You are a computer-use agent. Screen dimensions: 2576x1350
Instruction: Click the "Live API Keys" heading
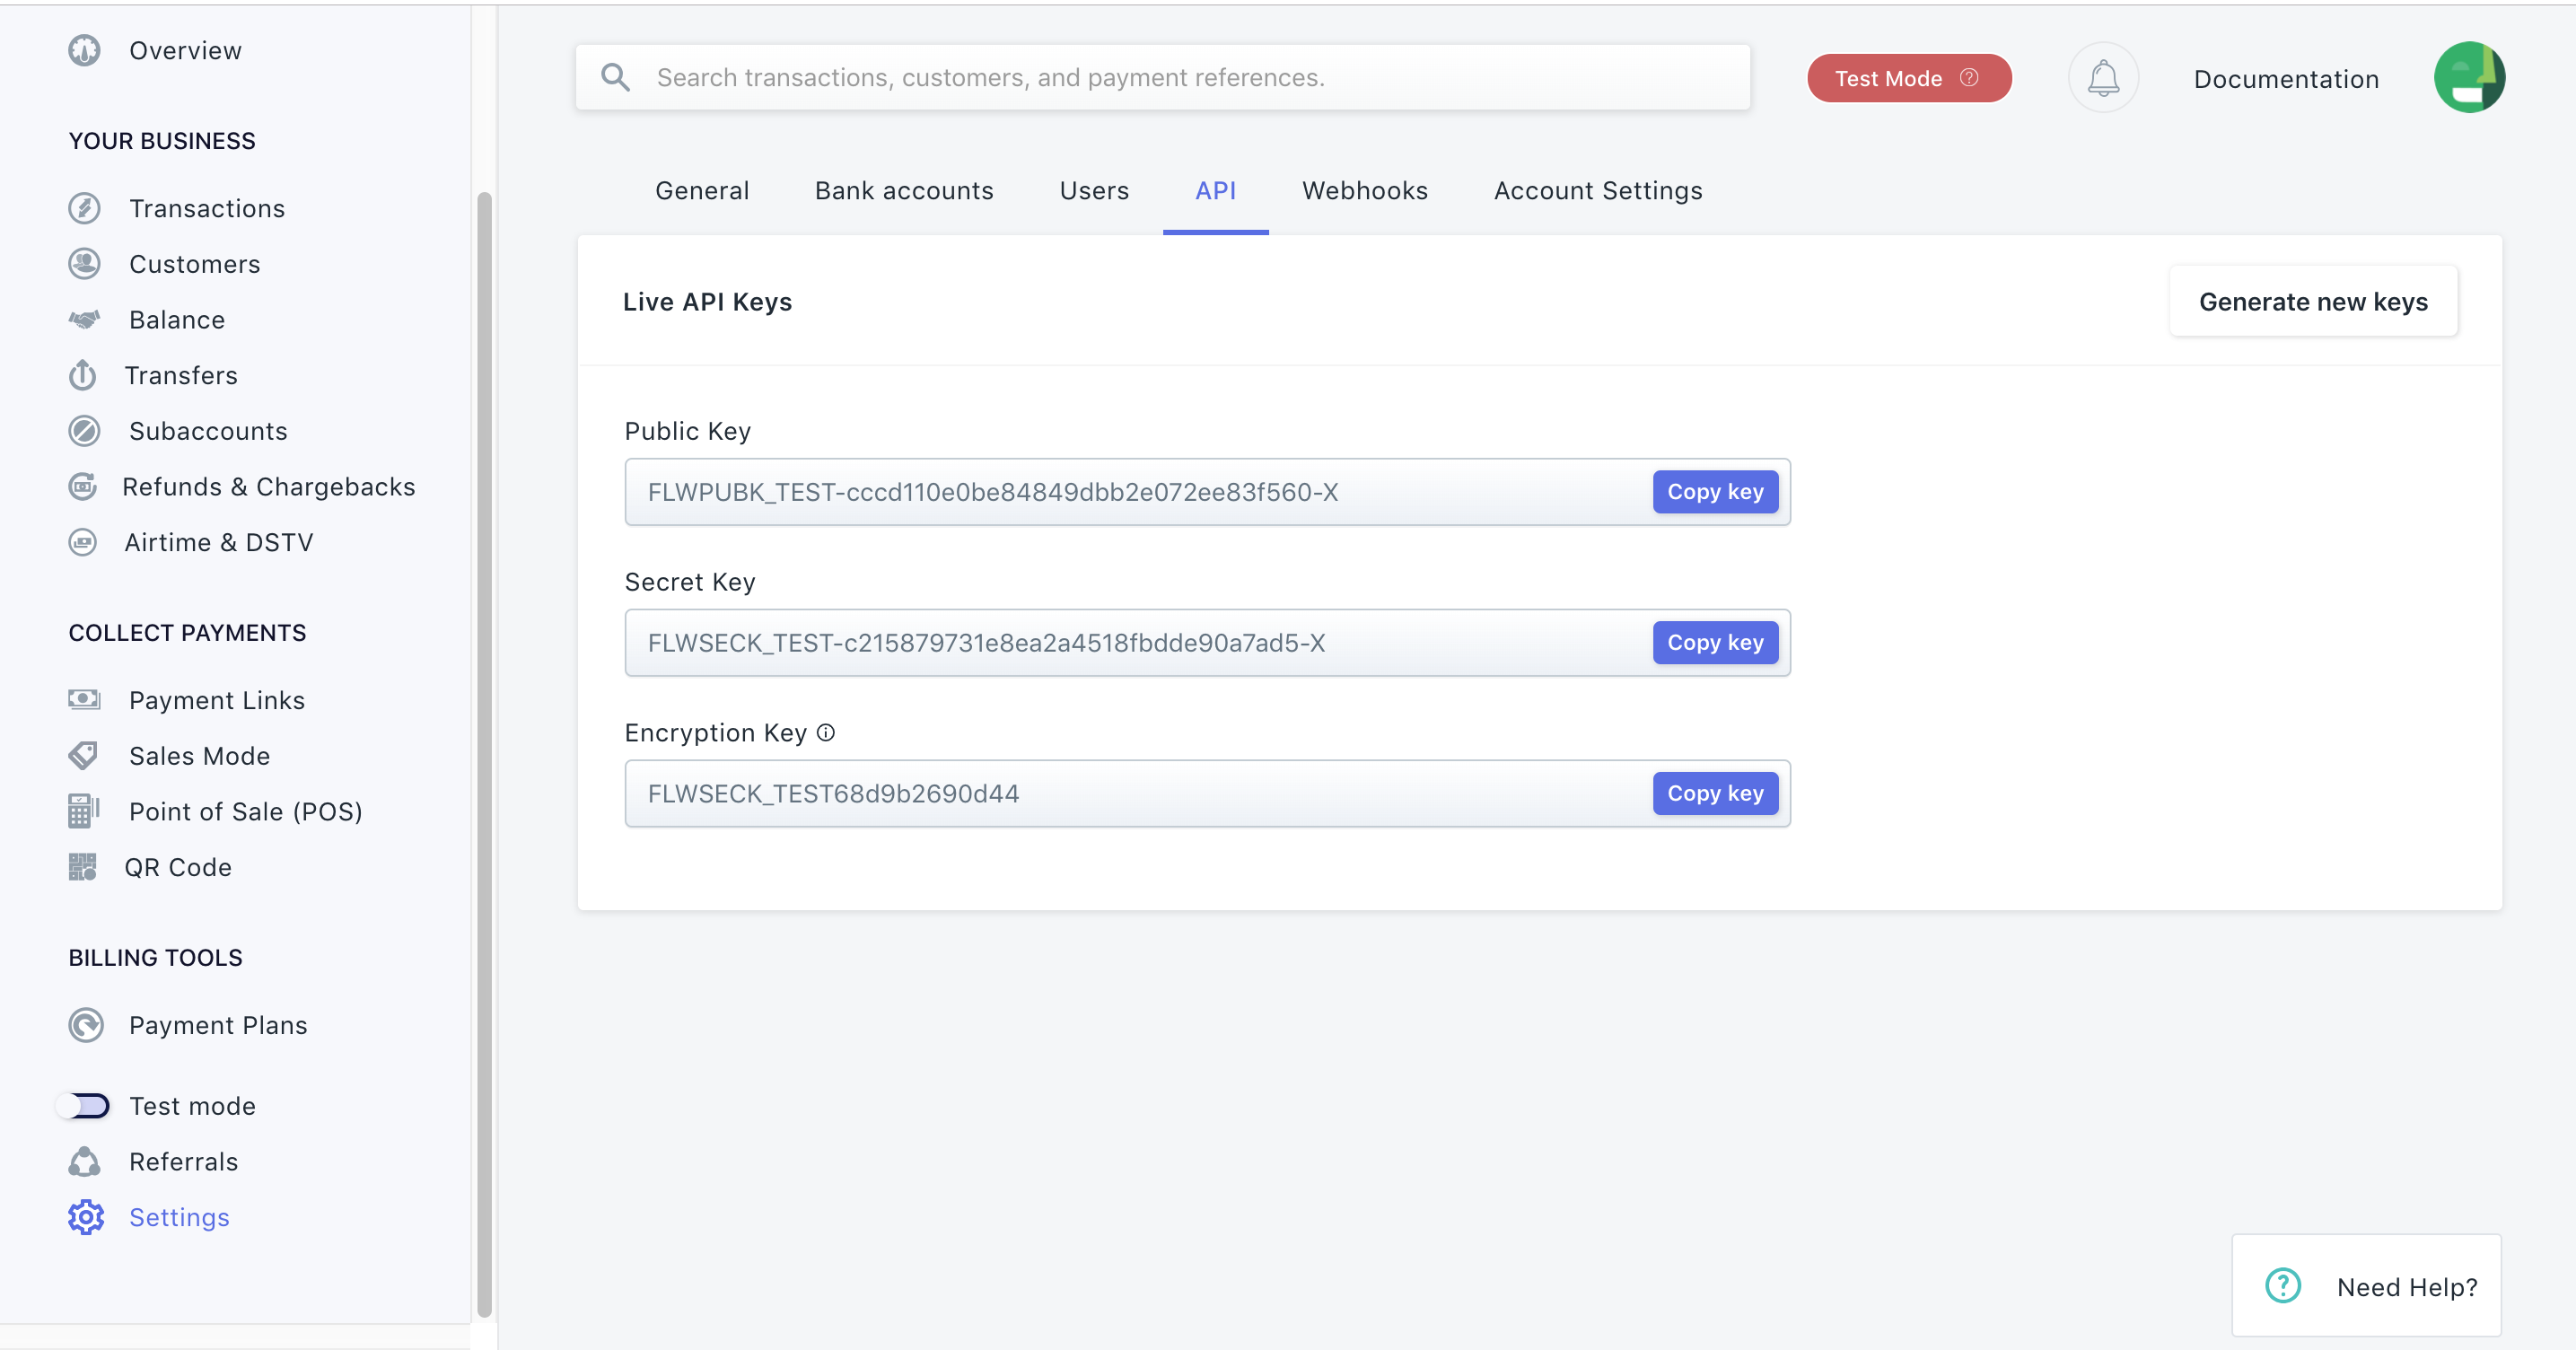click(x=707, y=301)
